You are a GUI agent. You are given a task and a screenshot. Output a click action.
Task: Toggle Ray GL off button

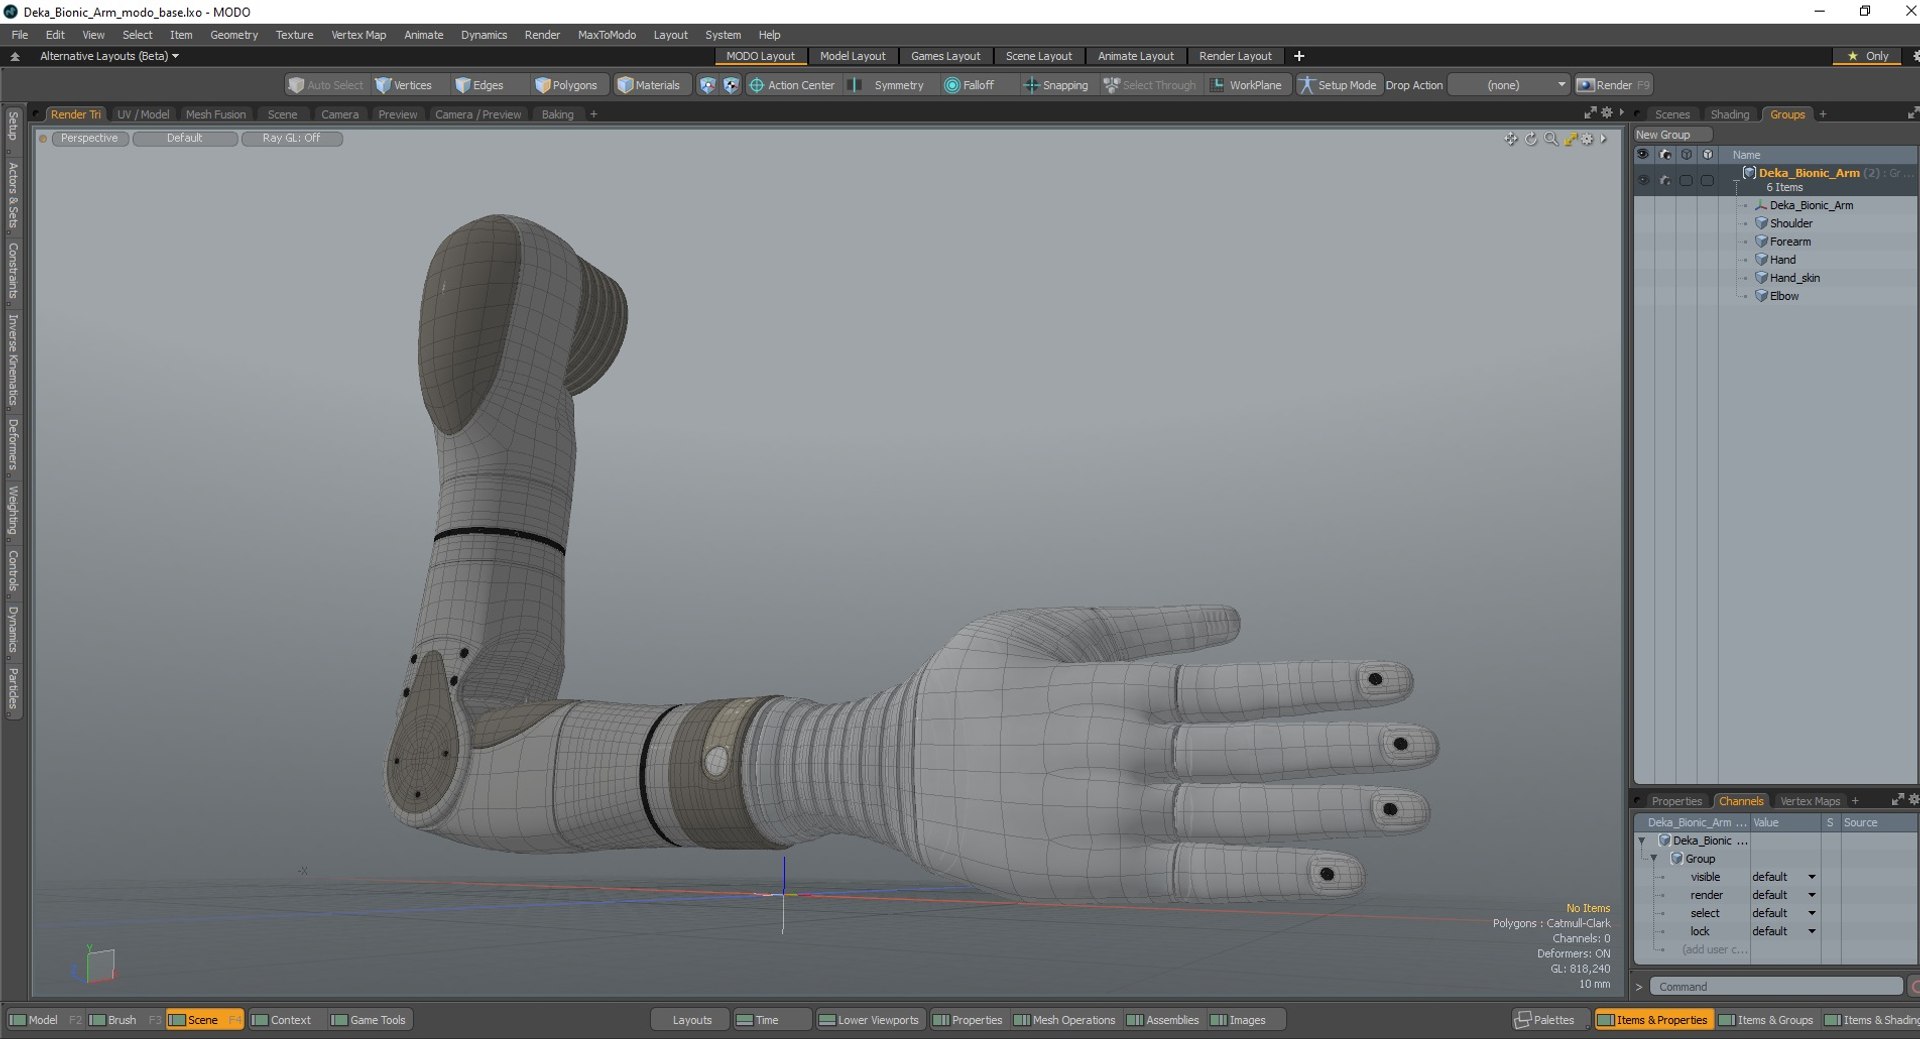tap(292, 138)
